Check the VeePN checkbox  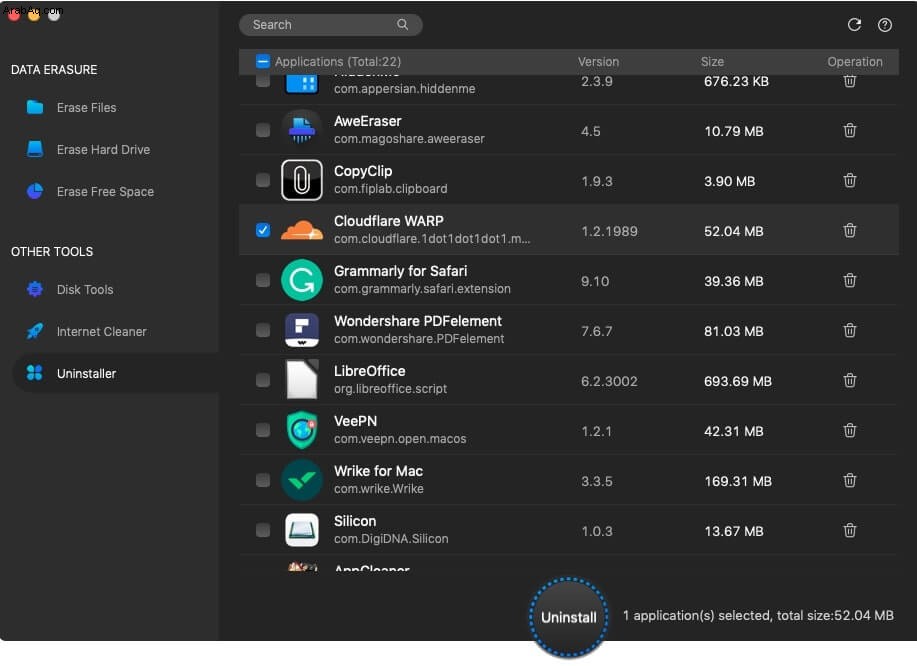263,430
